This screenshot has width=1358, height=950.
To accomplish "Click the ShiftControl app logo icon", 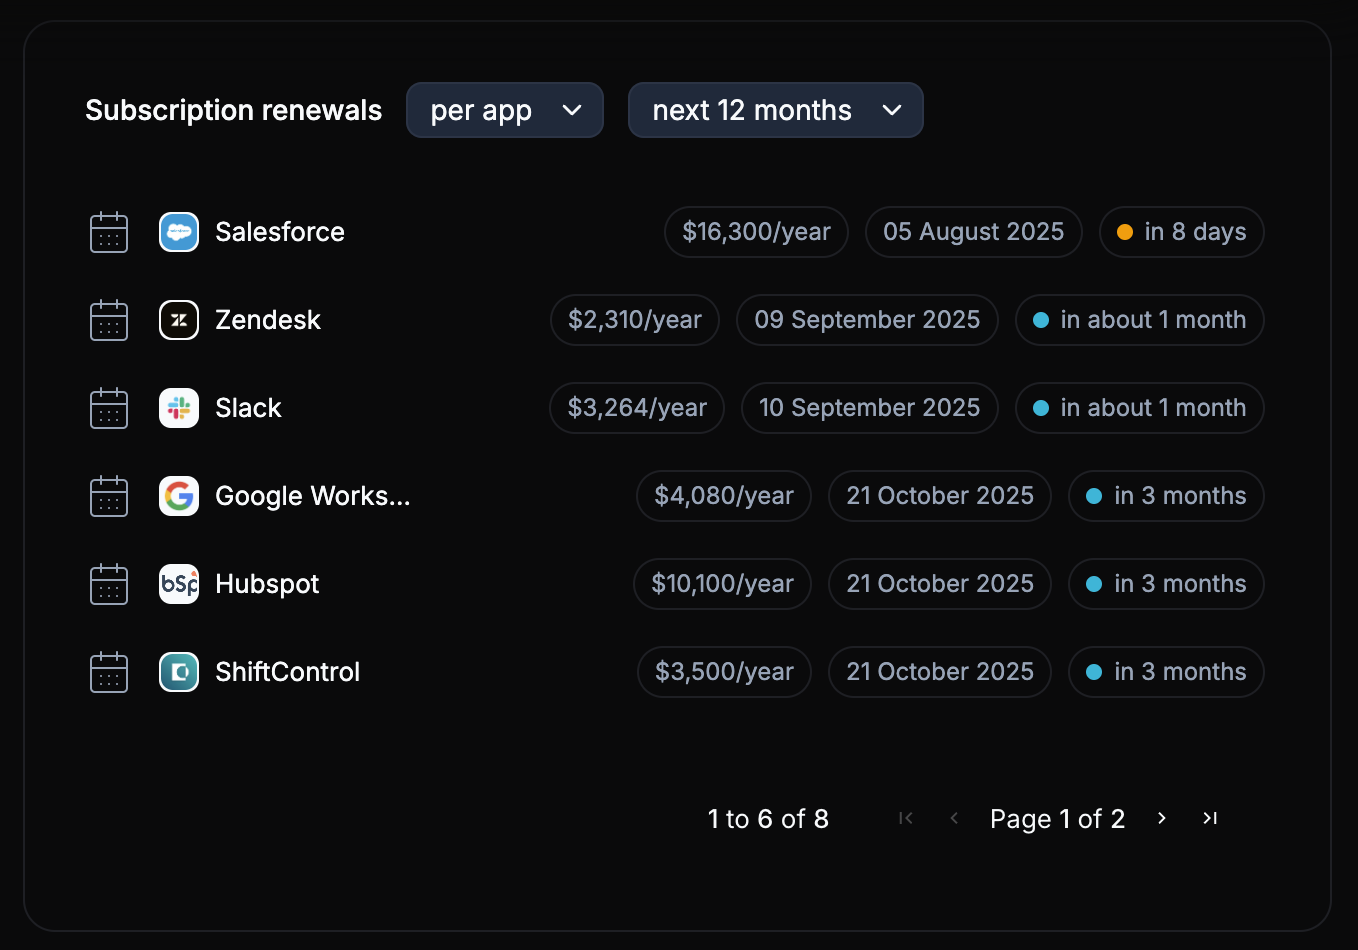I will (x=179, y=672).
